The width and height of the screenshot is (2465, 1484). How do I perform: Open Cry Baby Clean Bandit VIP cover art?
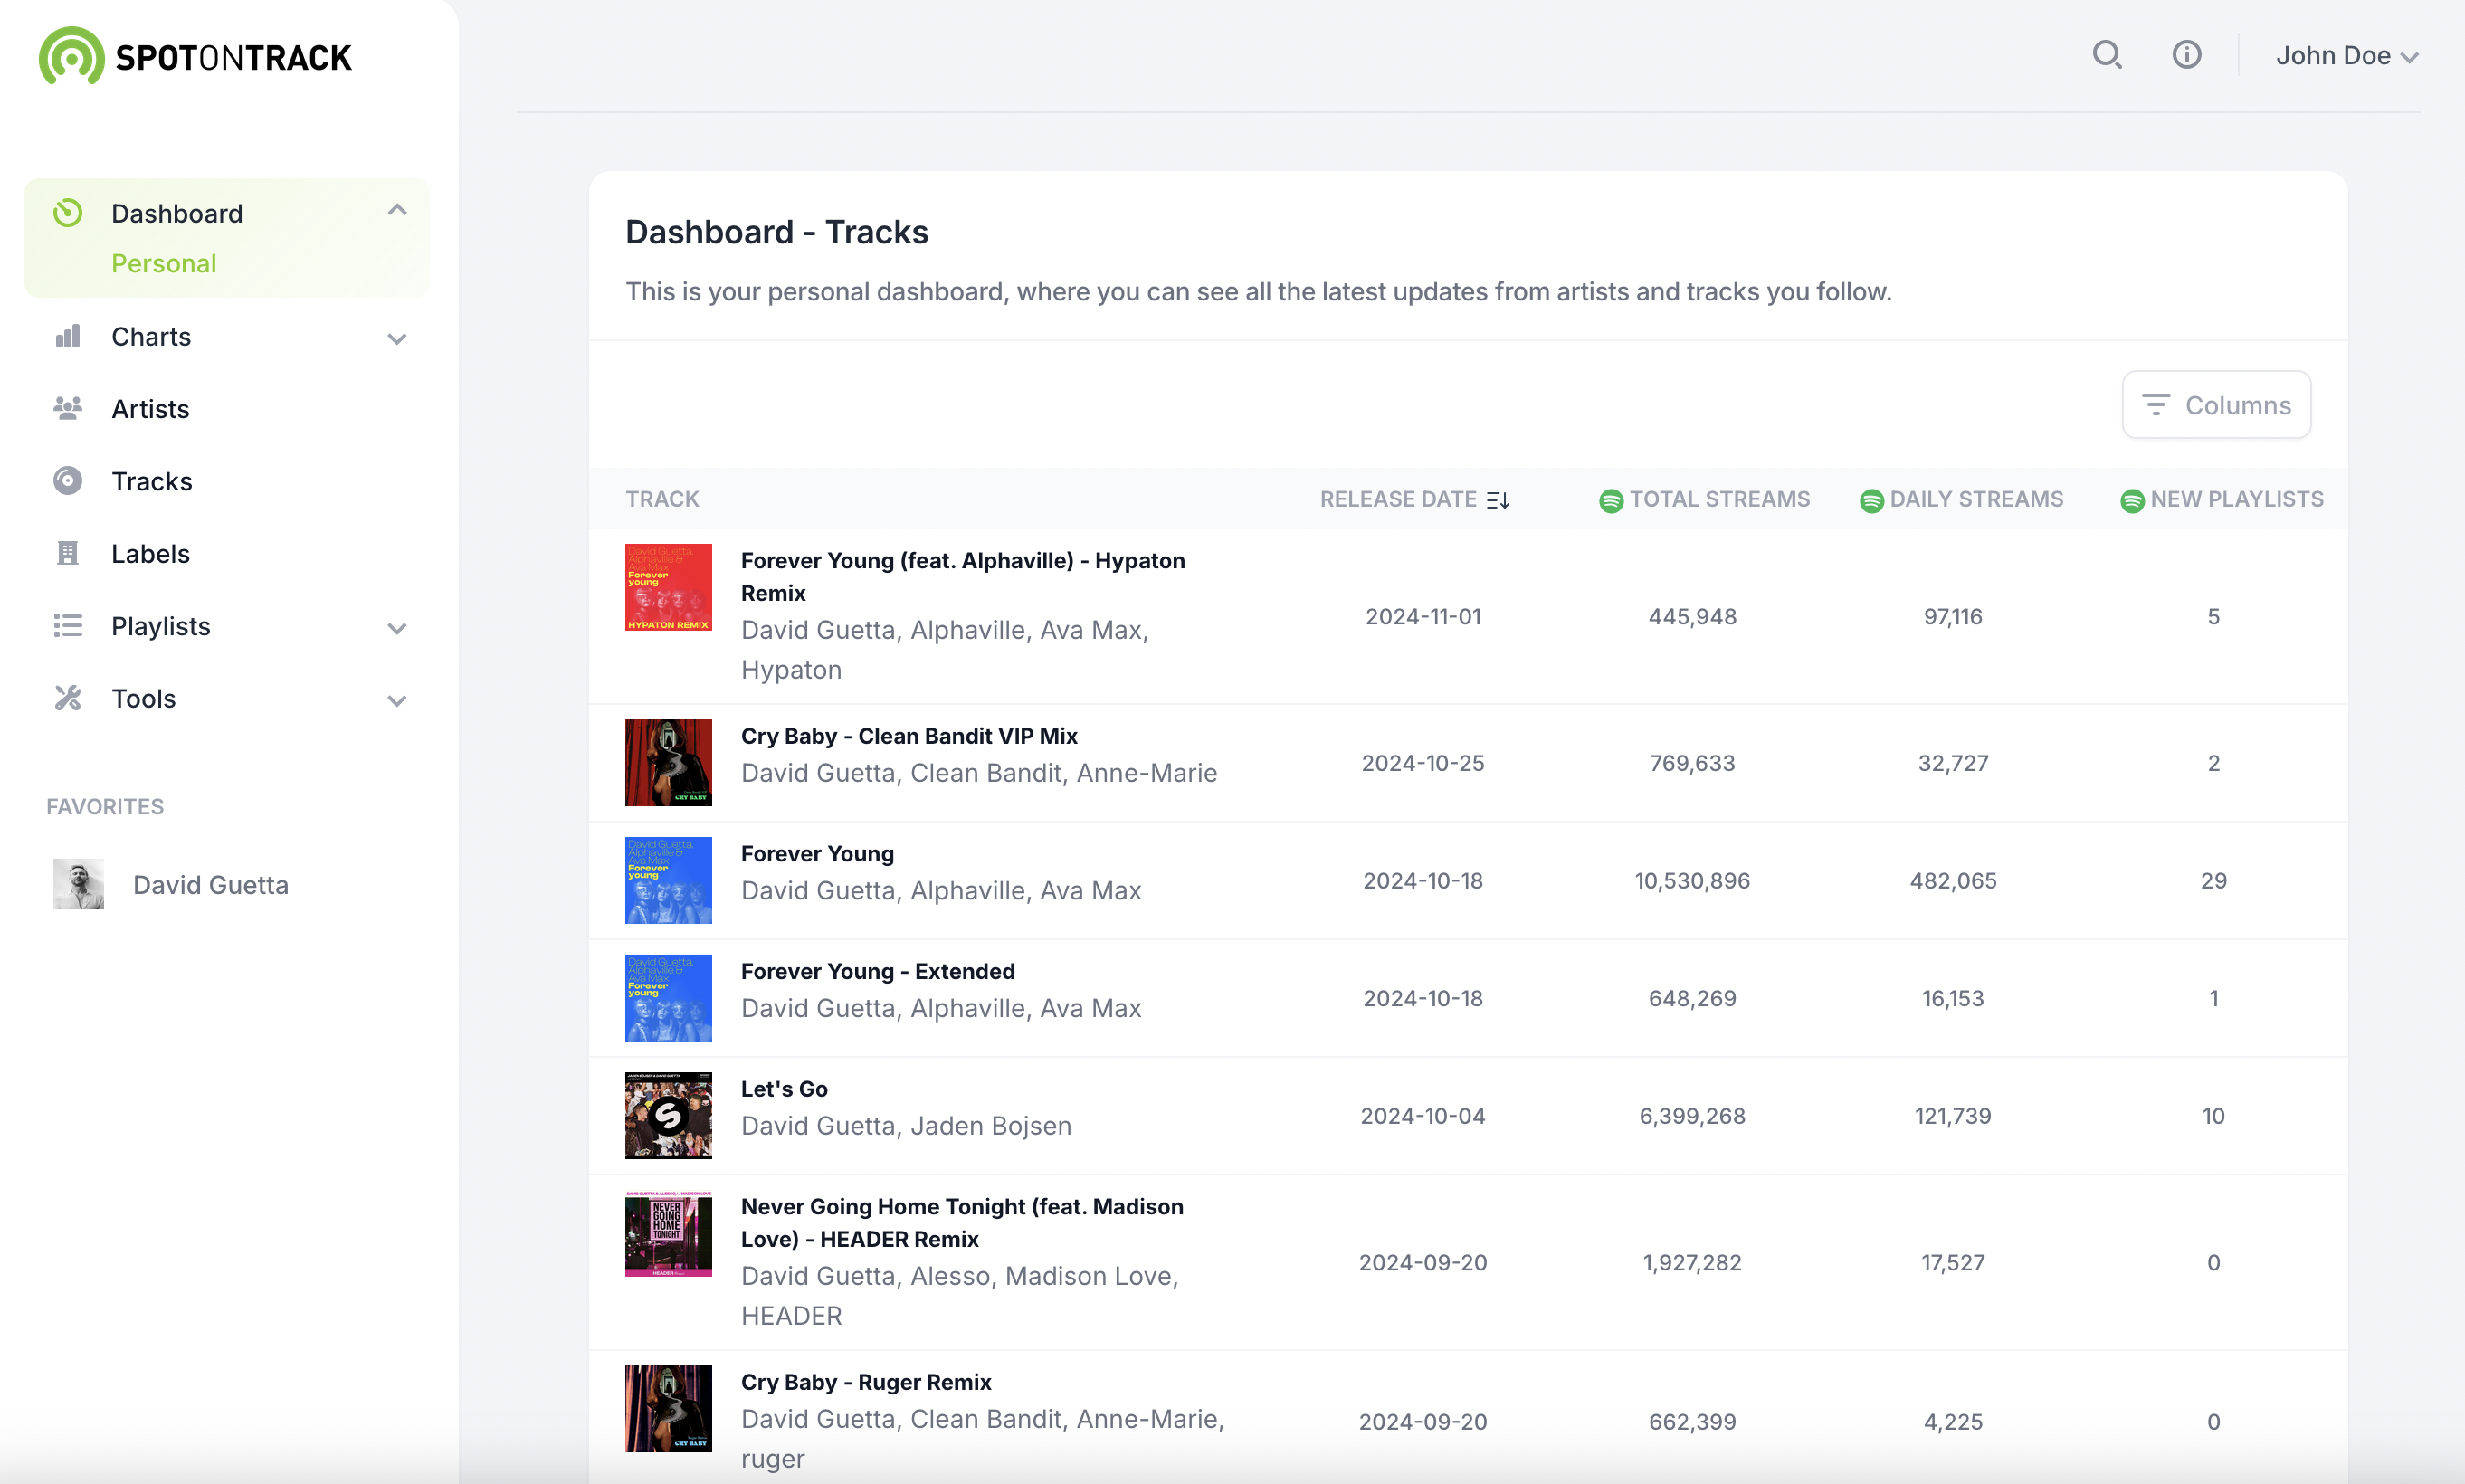coord(668,763)
